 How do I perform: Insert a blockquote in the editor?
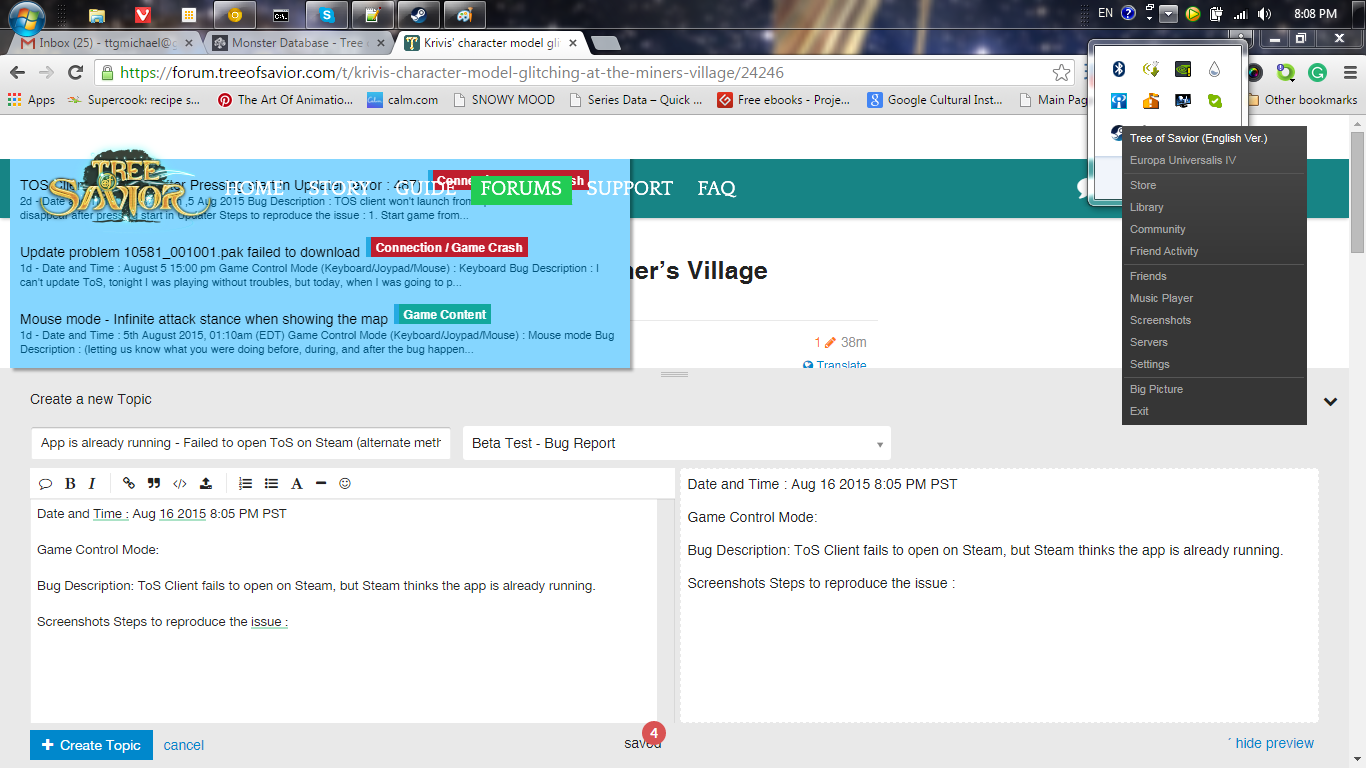click(154, 484)
